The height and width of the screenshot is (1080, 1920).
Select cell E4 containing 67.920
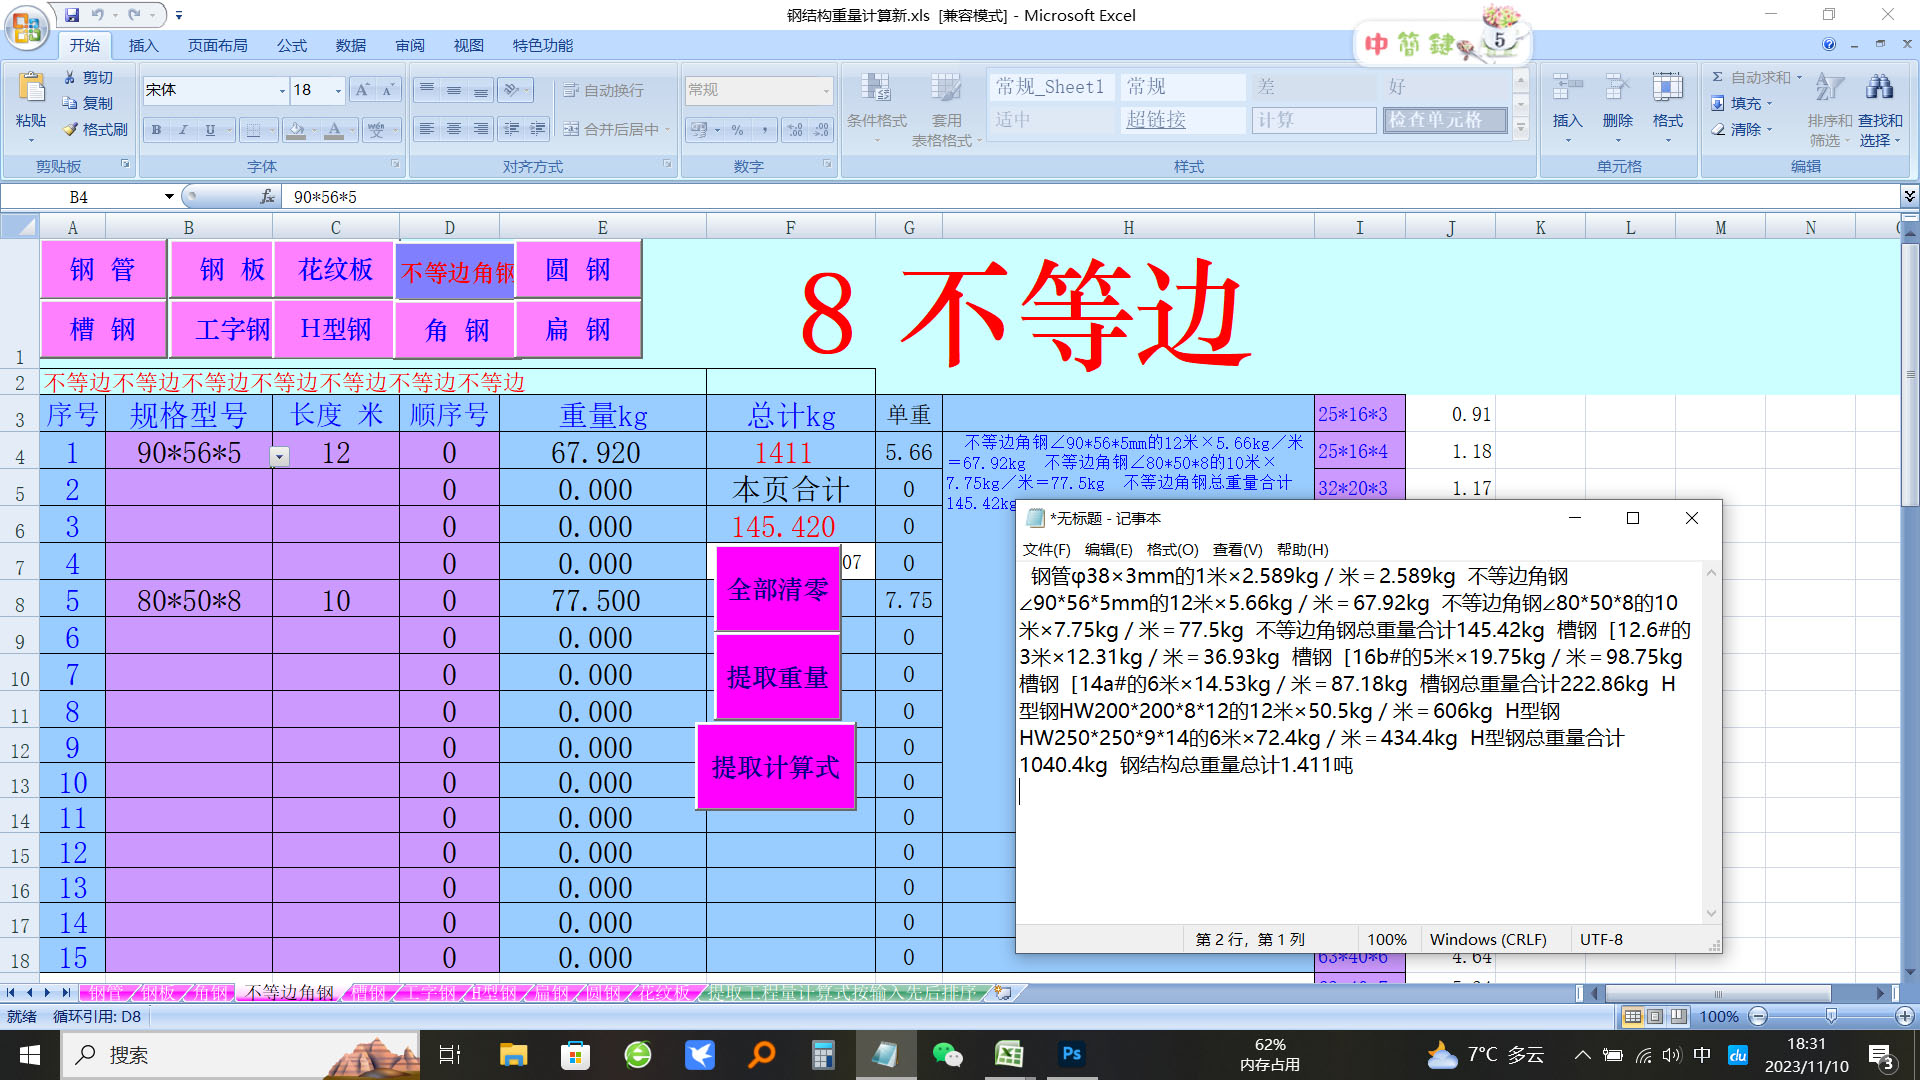602,452
